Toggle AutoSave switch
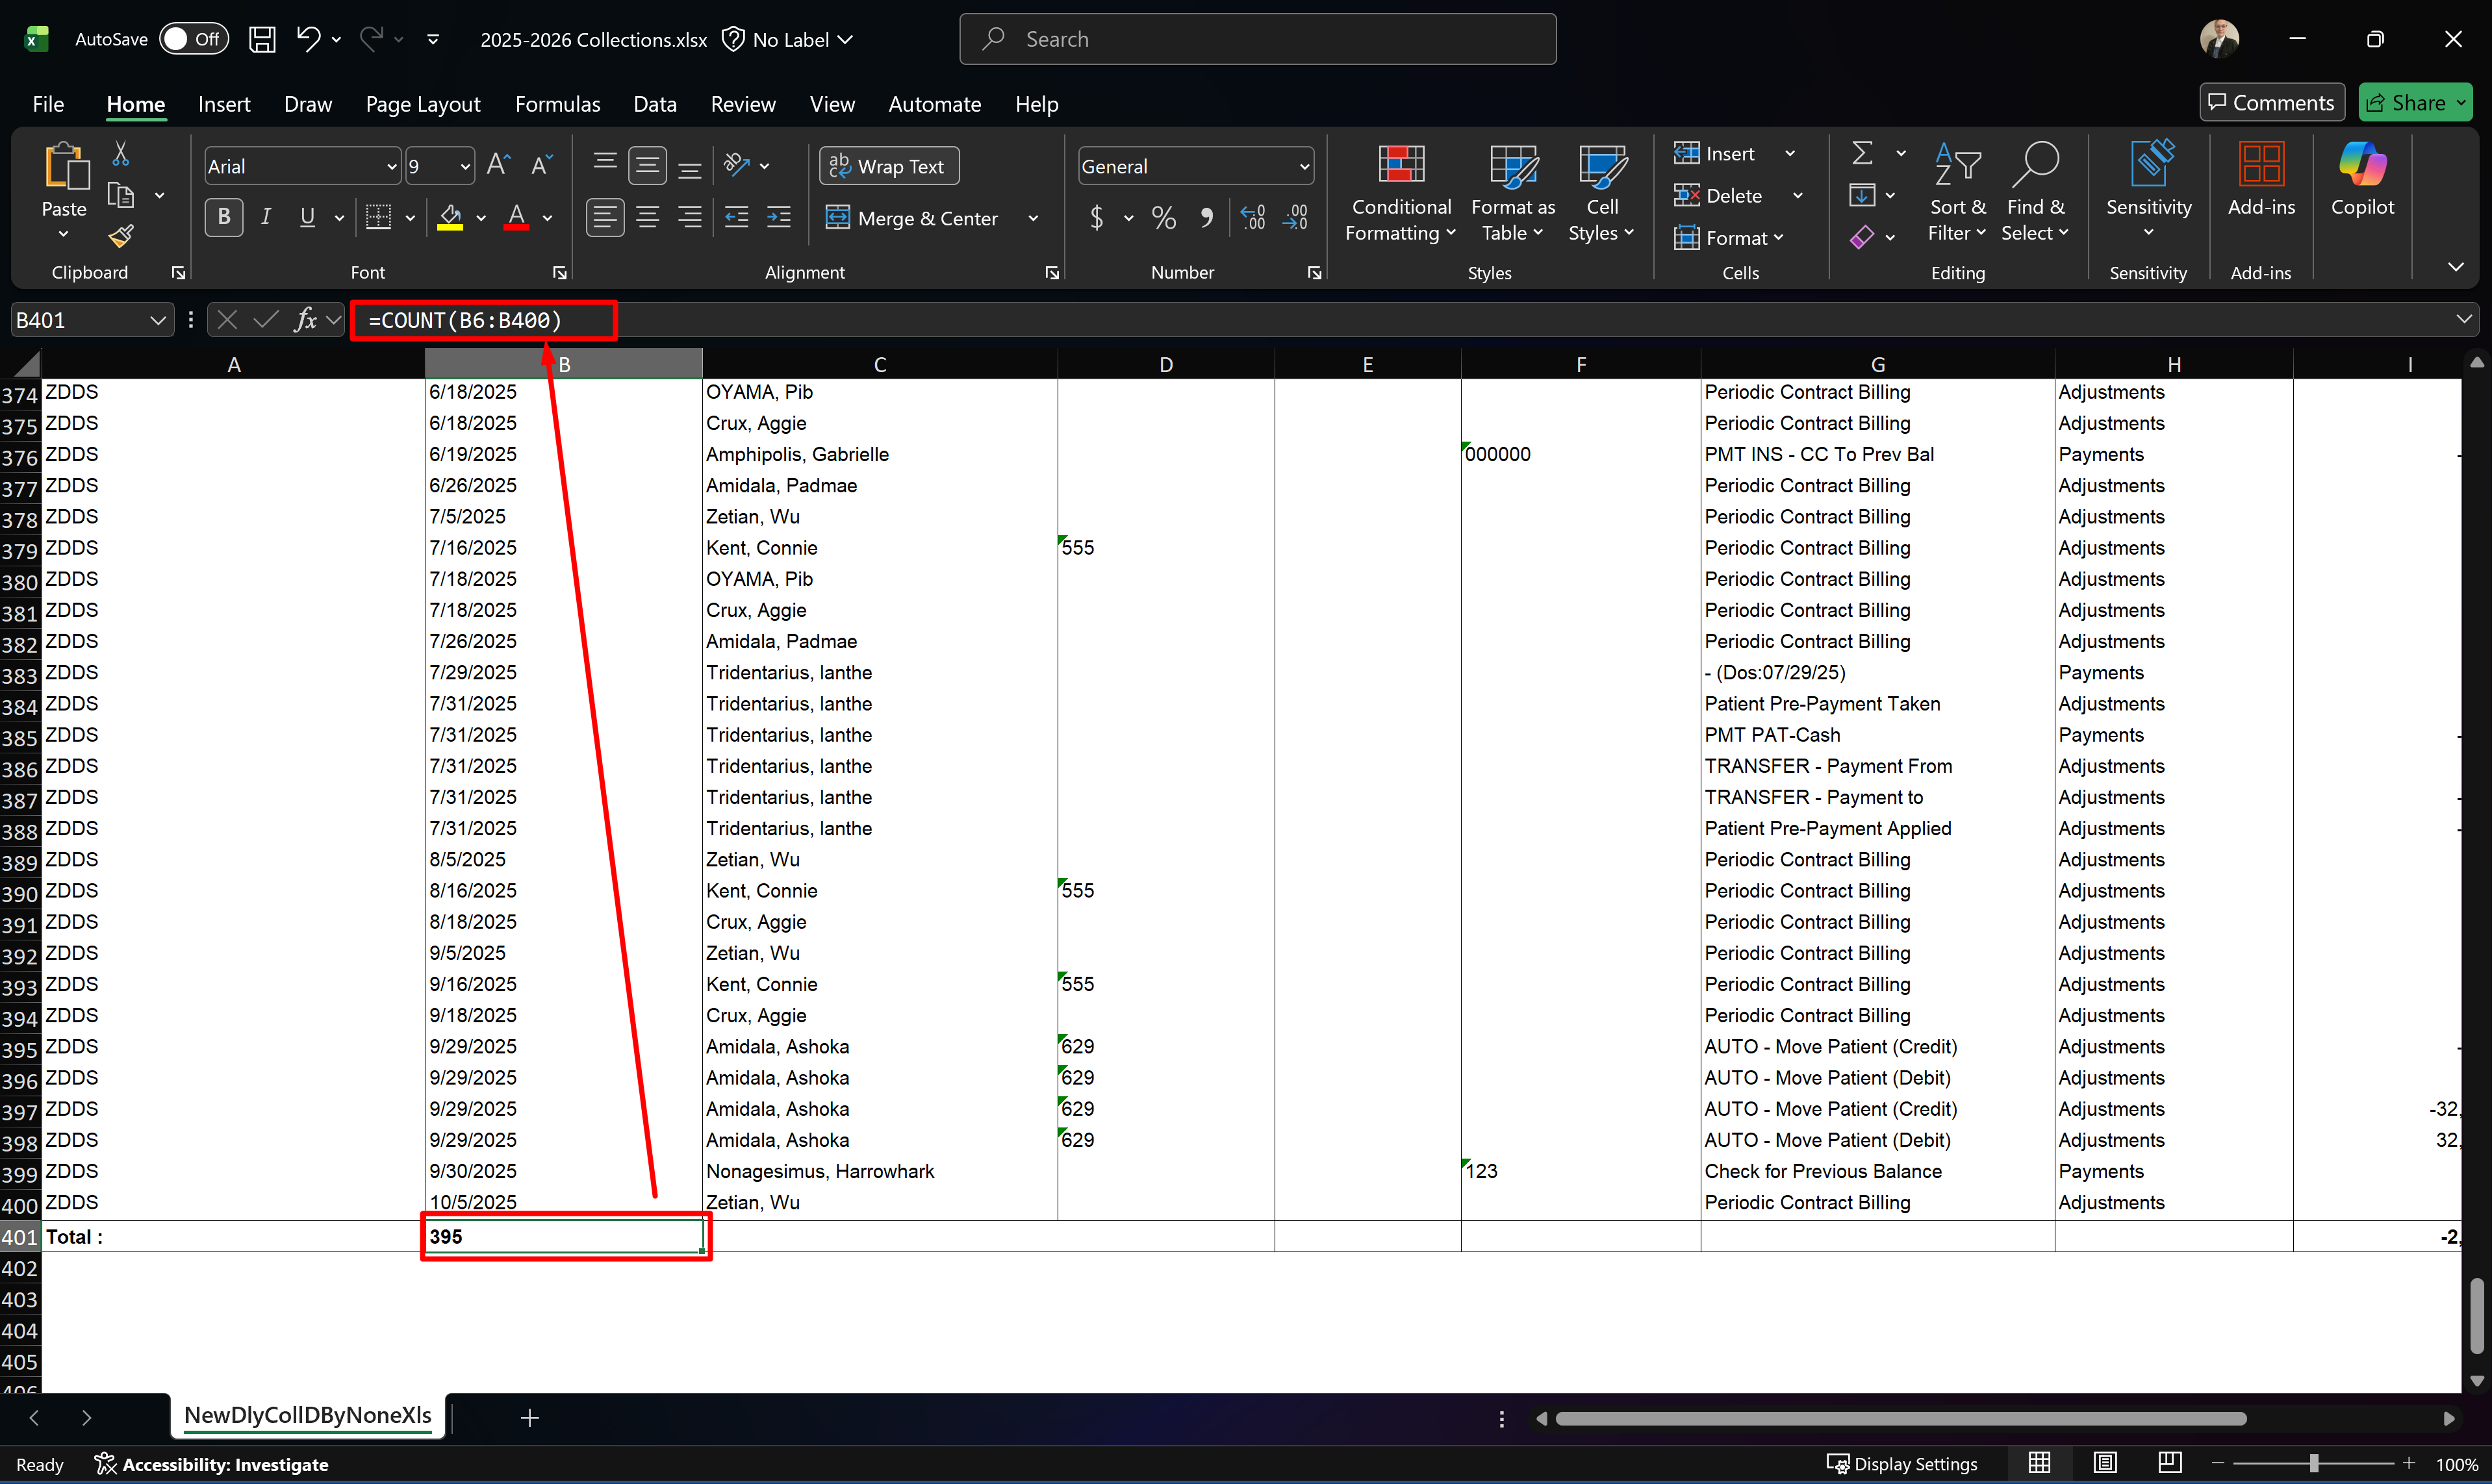The image size is (2492, 1484). 194,39
